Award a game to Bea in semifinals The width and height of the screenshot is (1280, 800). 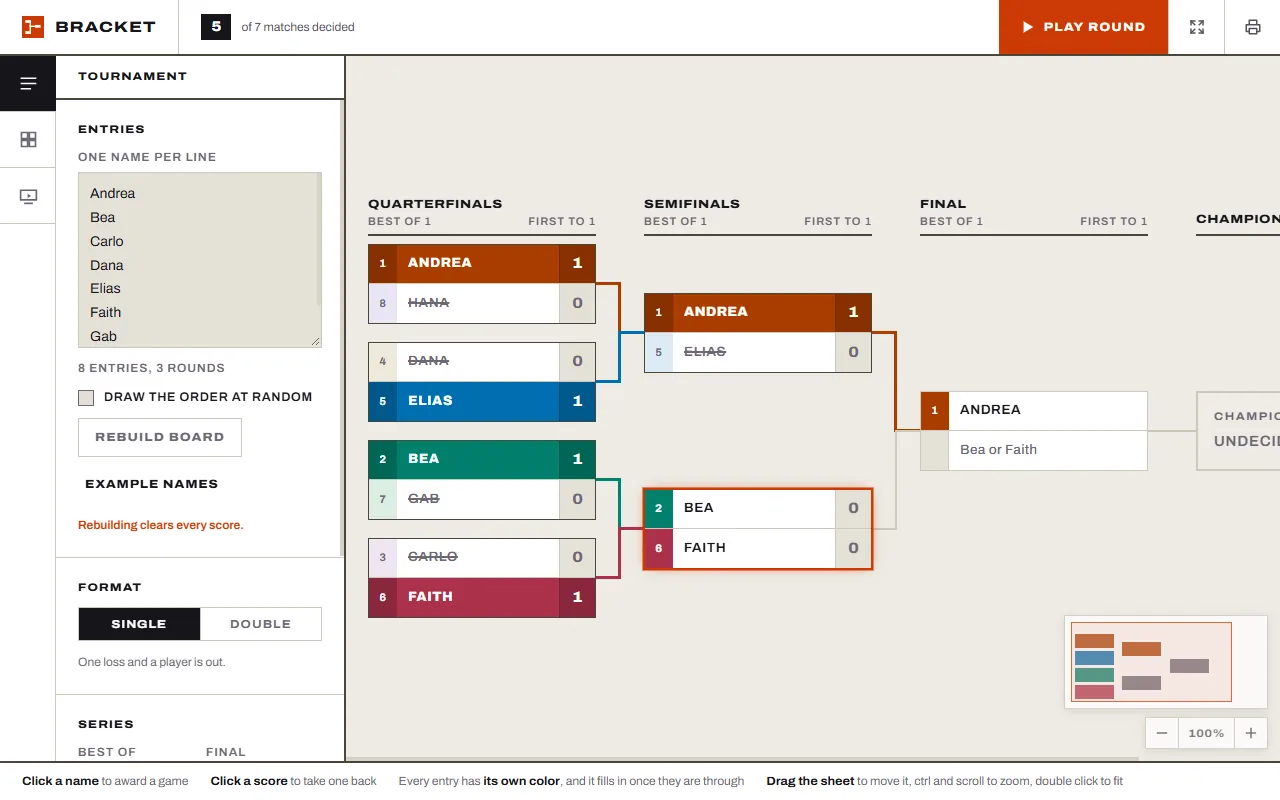754,508
